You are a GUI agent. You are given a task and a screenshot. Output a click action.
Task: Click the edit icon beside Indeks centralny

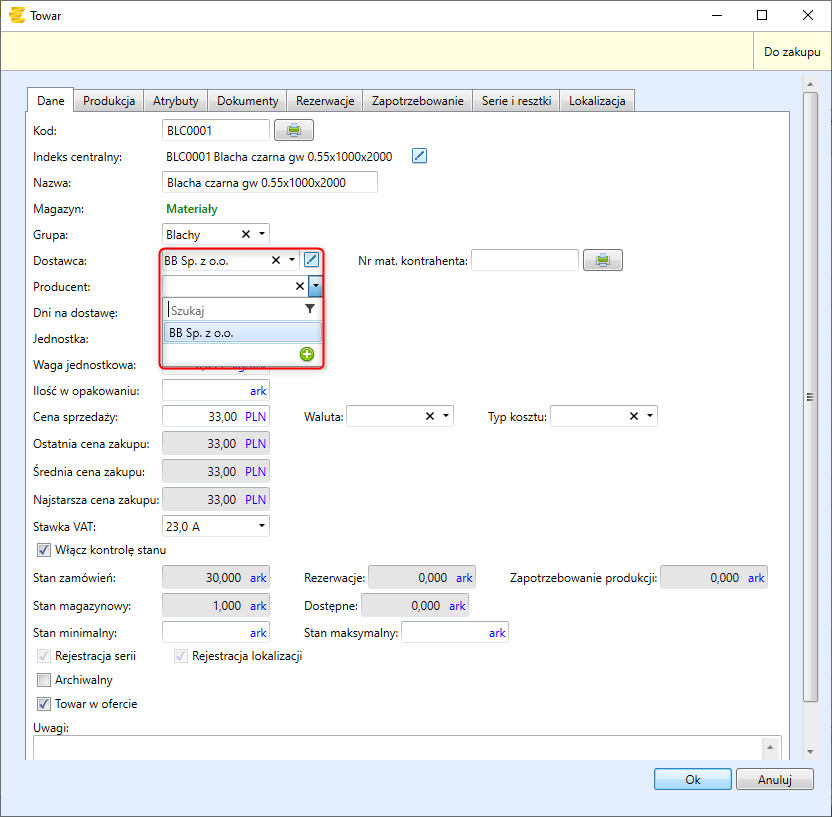420,156
